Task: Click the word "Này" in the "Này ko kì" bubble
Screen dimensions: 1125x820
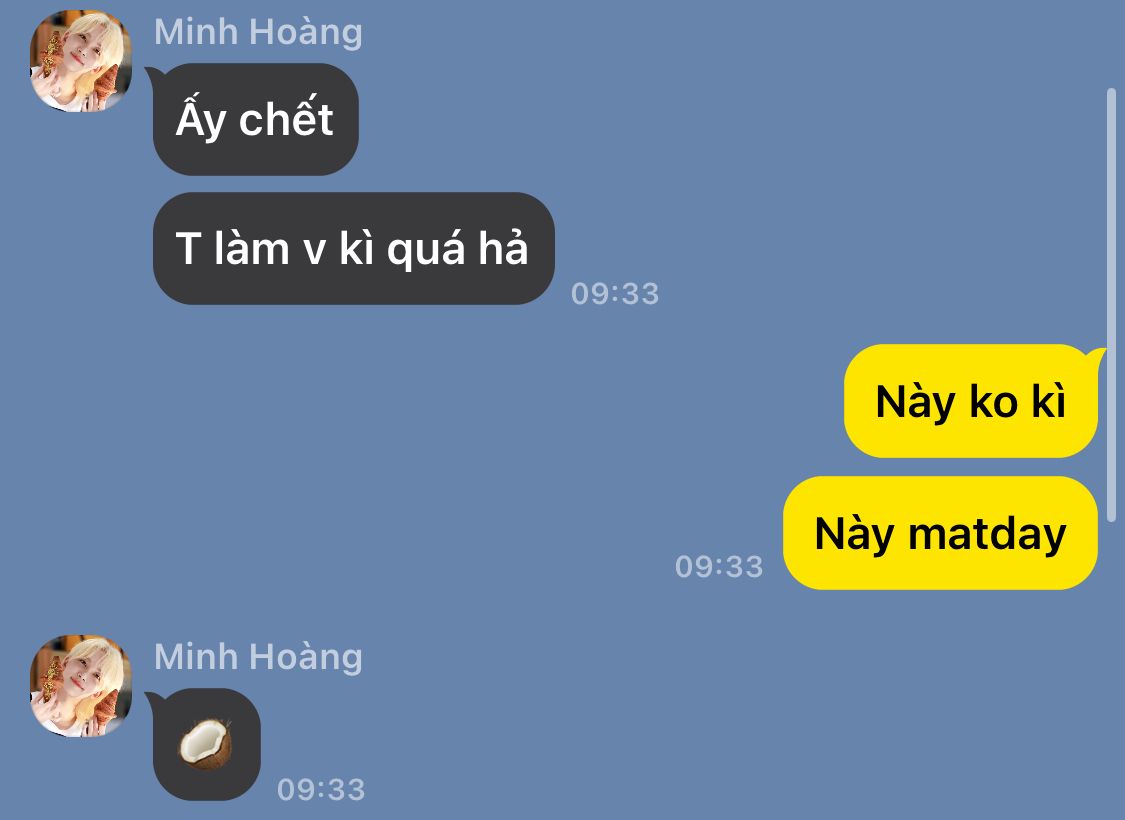Action: pyautogui.click(x=916, y=403)
